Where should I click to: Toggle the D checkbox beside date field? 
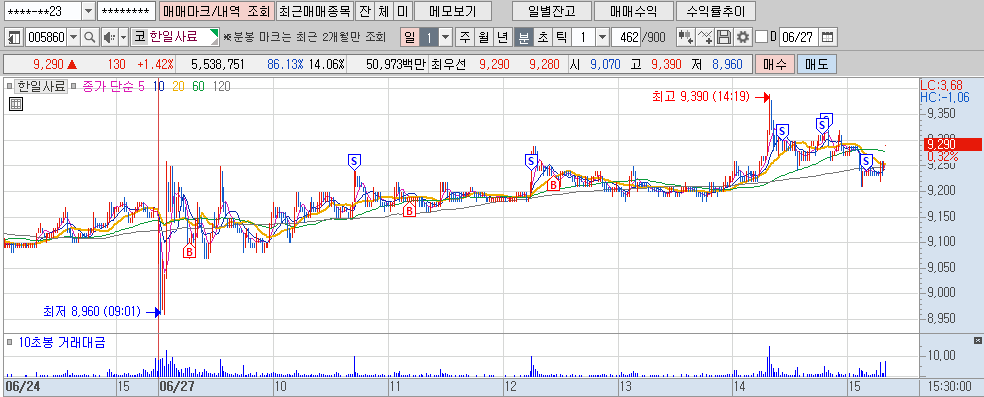761,37
